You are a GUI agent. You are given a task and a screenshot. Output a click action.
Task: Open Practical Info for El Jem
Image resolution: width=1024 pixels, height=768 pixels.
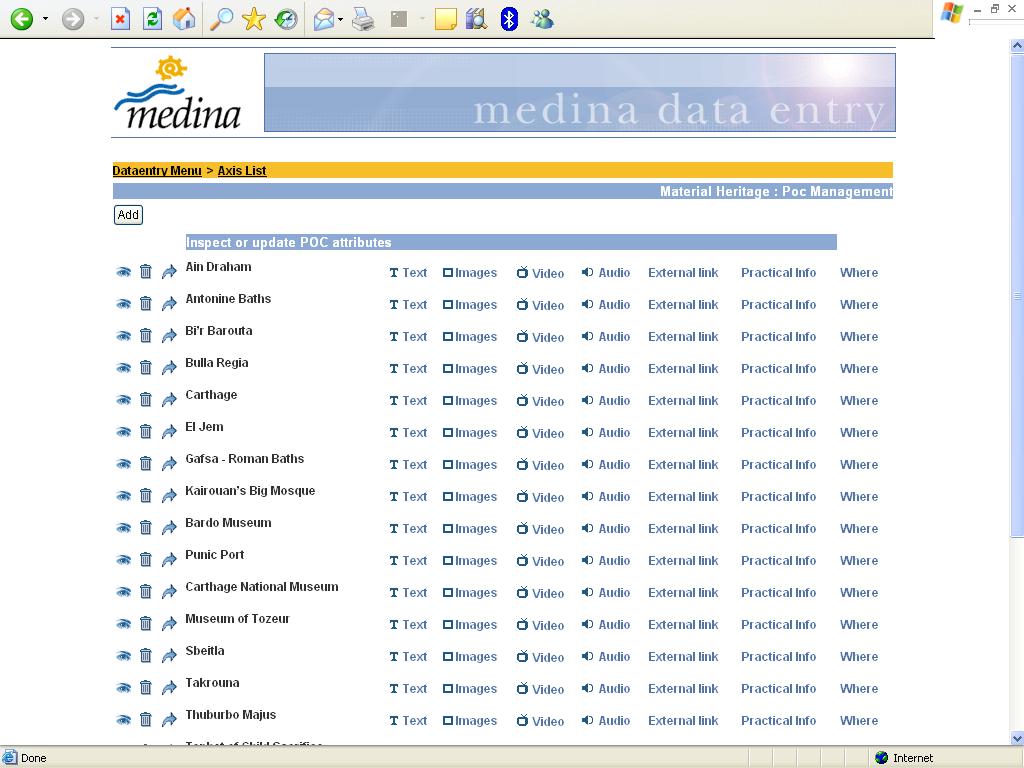coord(778,432)
